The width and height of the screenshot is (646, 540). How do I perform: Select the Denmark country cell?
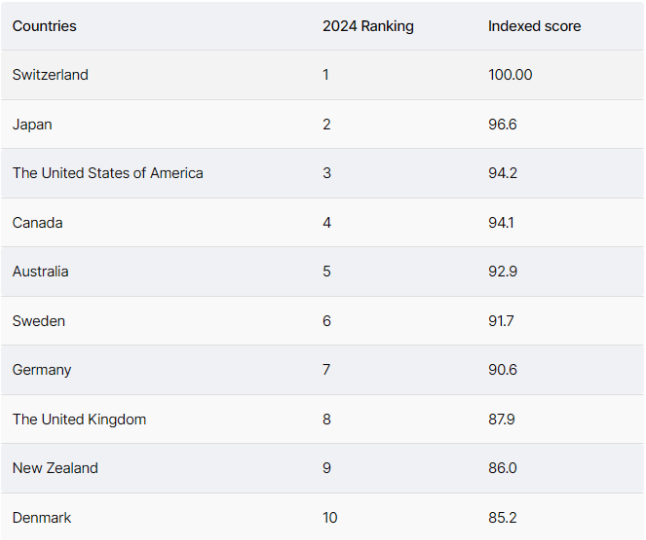42,517
